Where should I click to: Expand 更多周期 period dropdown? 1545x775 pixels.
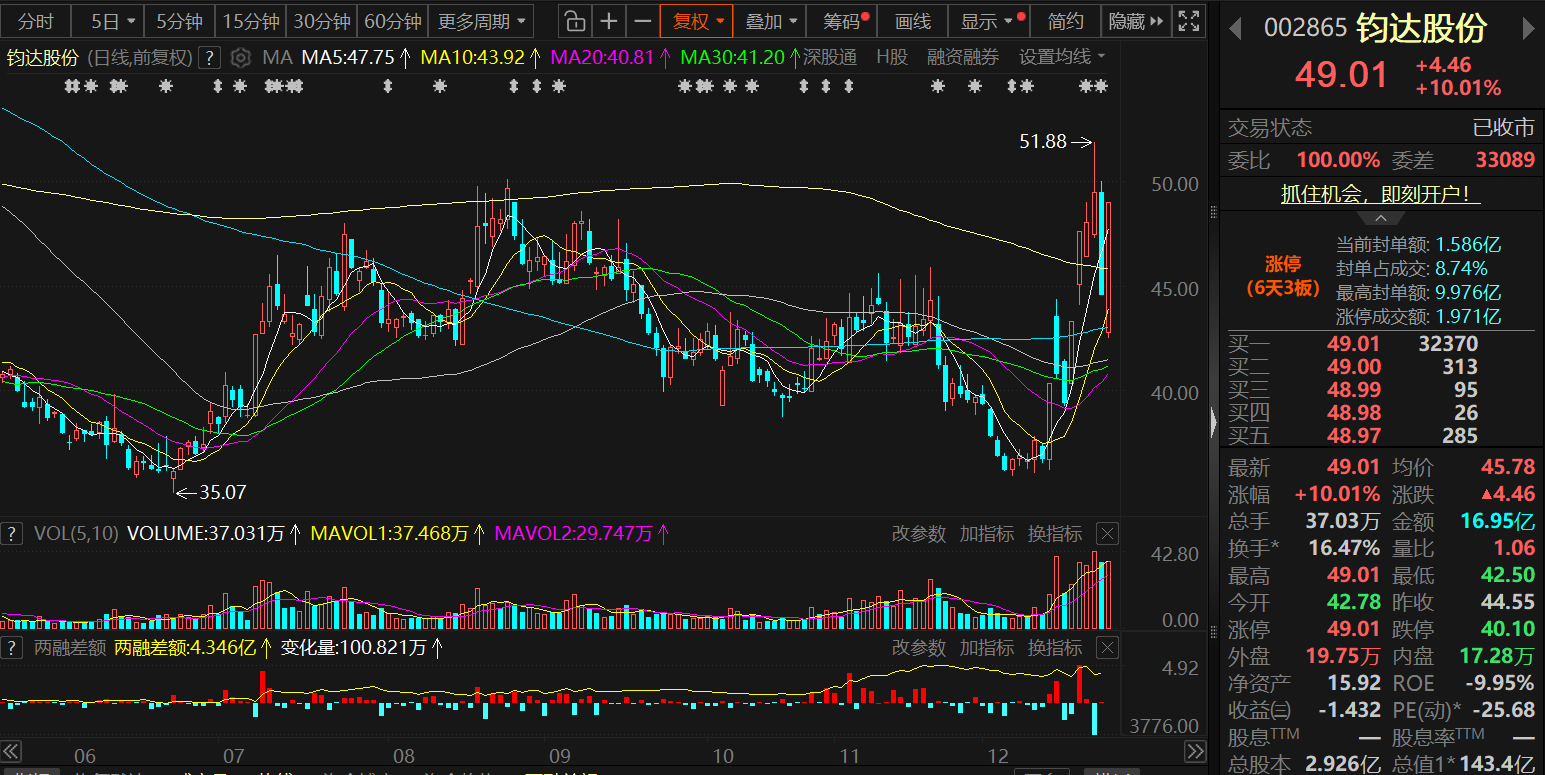point(481,21)
